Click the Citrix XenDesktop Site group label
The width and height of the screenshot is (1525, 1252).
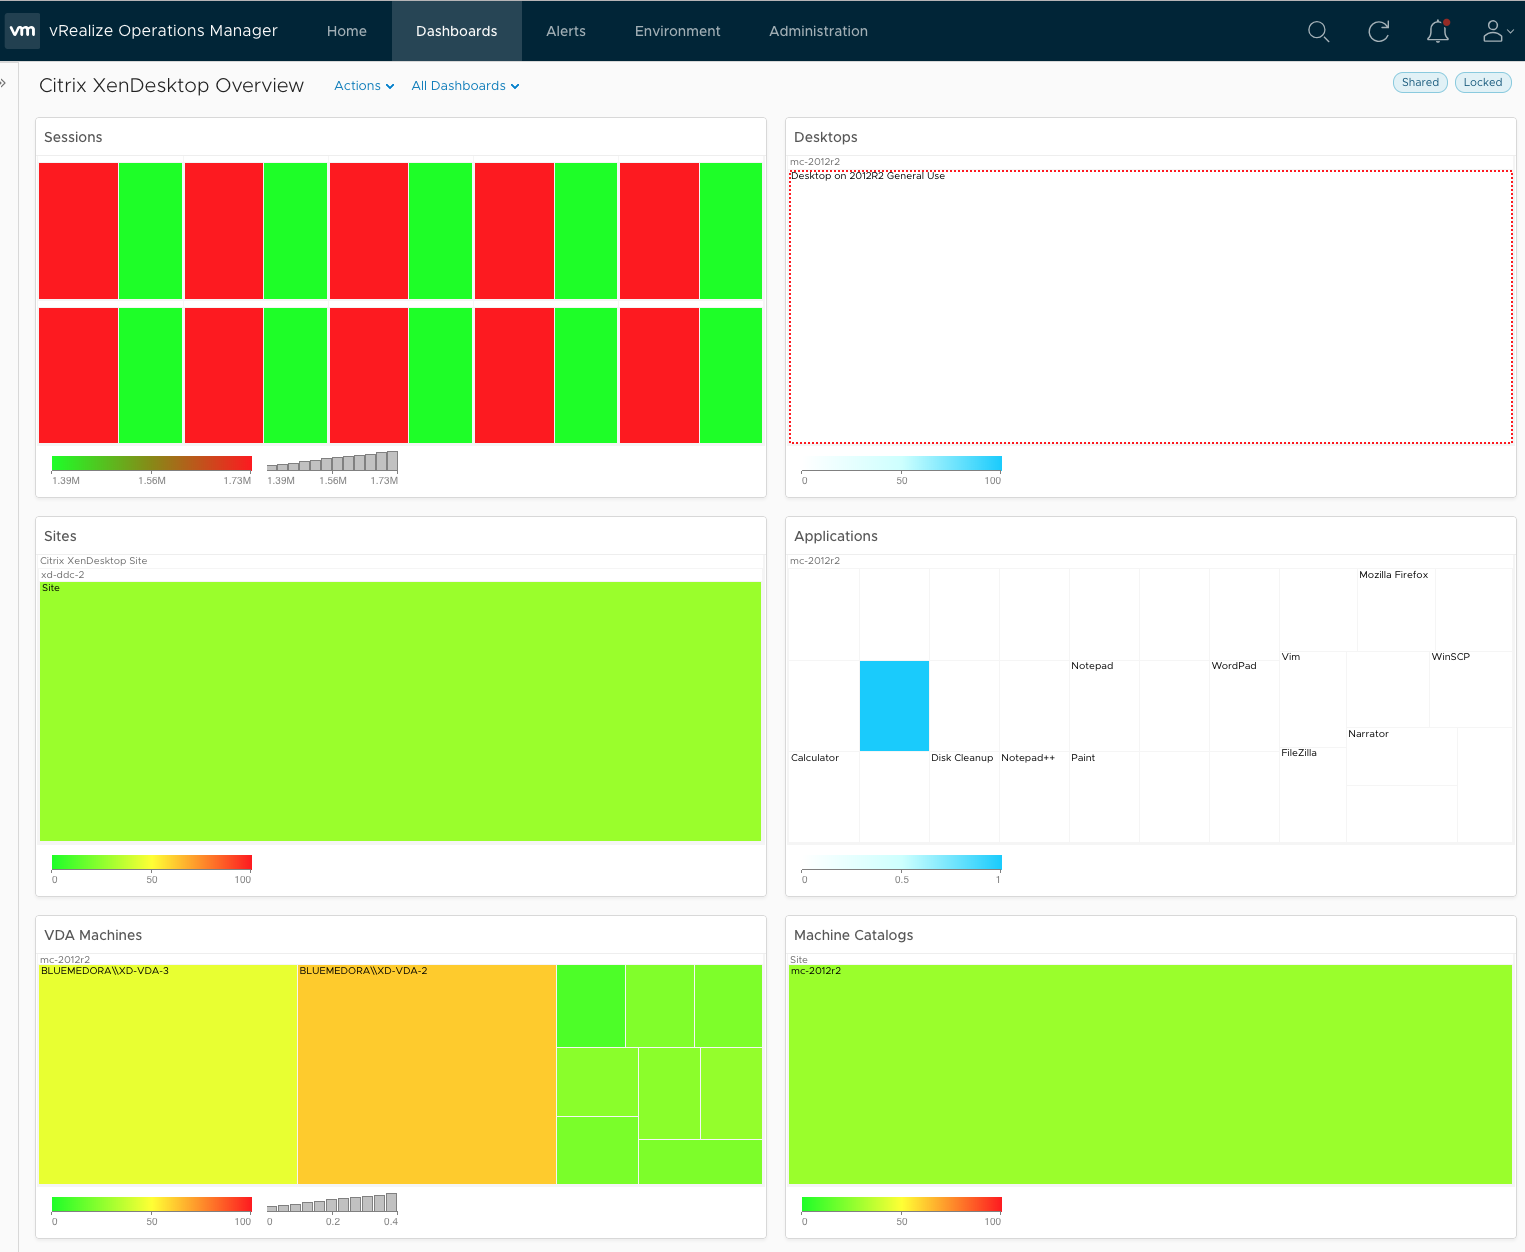coord(93,561)
